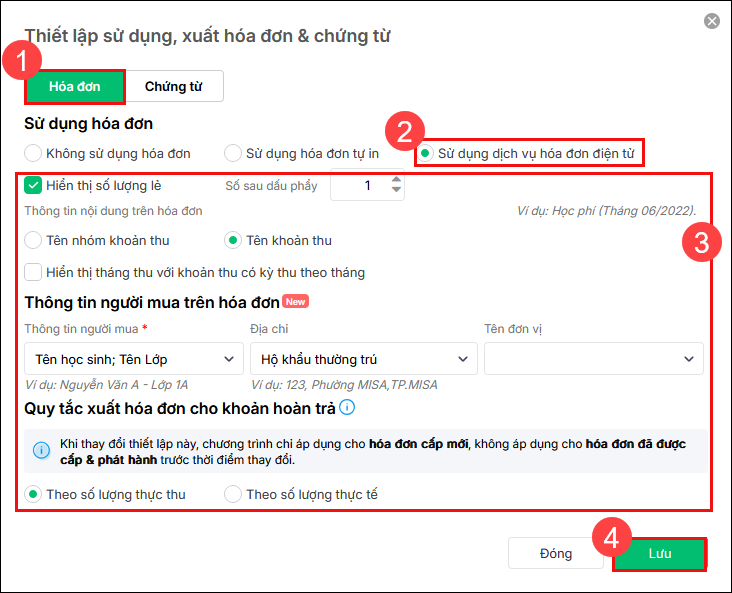Increase Số sau dấu phẩy with up arrow
This screenshot has height=593, width=732.
397,180
